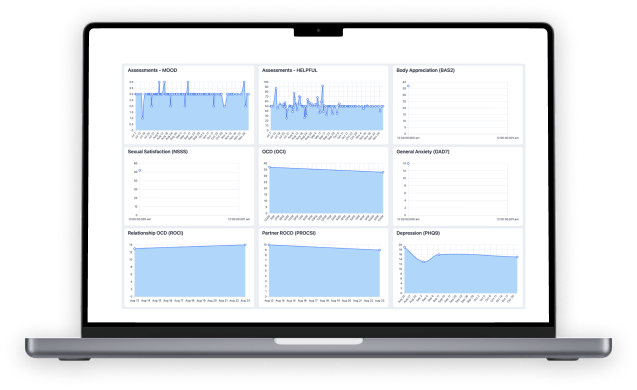Click the first data point of OCD chart
The width and height of the screenshot is (637, 390).
(269, 167)
